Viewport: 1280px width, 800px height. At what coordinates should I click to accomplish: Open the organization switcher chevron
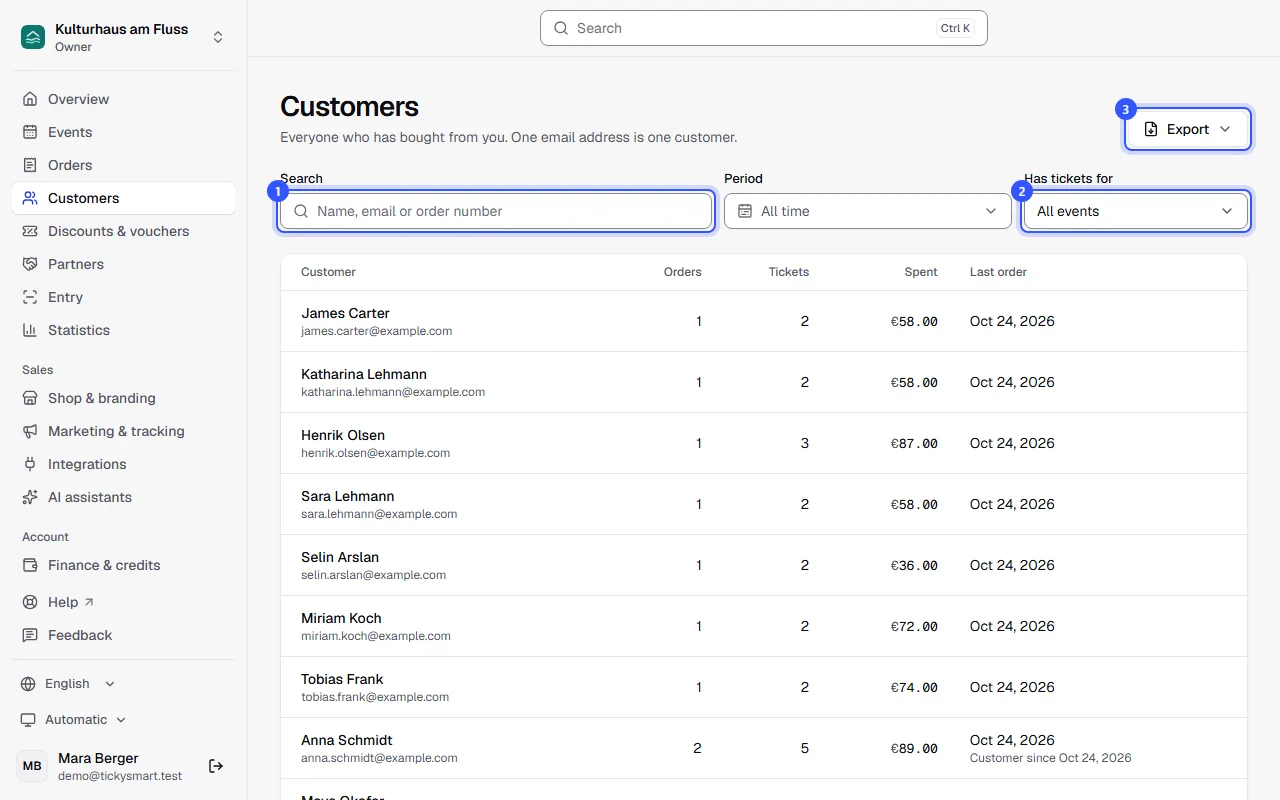pos(218,37)
